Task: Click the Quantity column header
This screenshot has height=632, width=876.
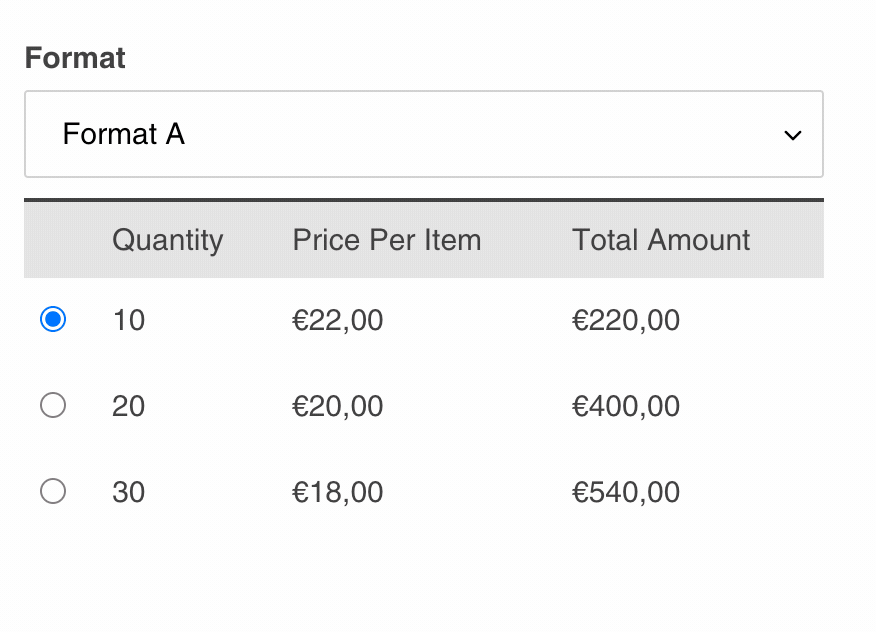Action: (167, 240)
